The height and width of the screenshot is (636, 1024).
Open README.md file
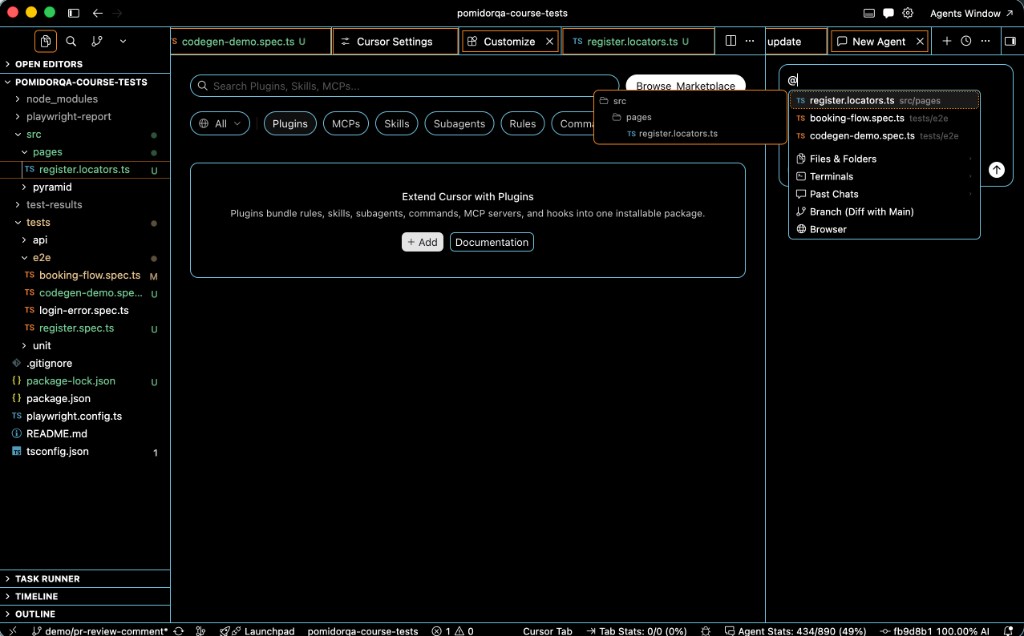tap(85, 434)
